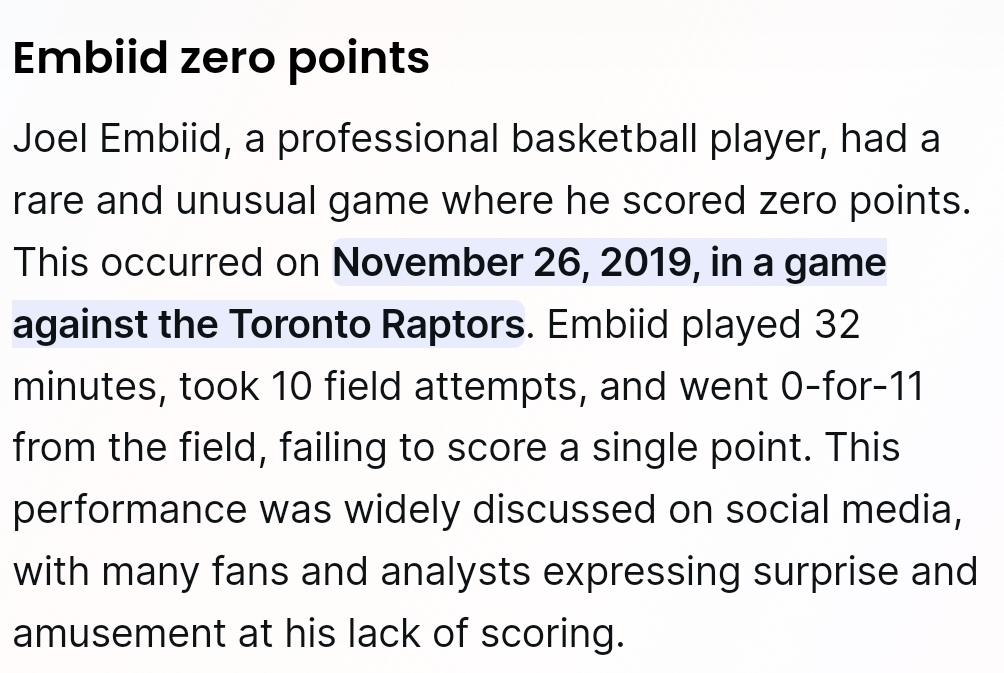Click "Joel Embiid" at the paragraph start
The width and height of the screenshot is (1004, 673).
click(x=116, y=139)
